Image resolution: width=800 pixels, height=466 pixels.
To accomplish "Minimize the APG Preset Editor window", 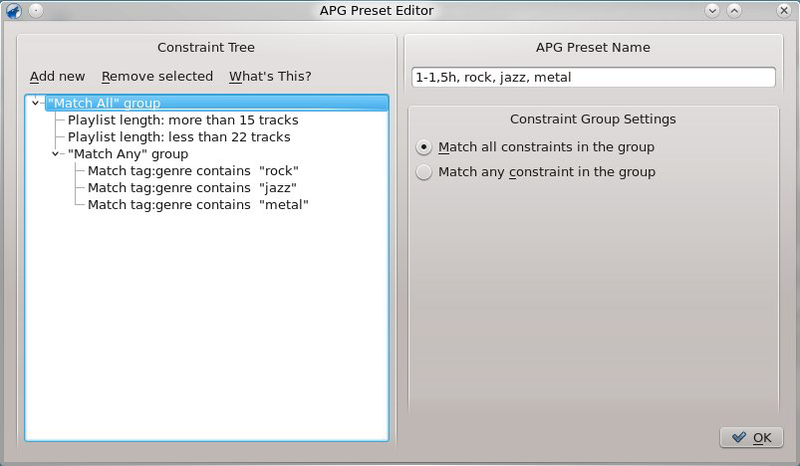I will (713, 11).
